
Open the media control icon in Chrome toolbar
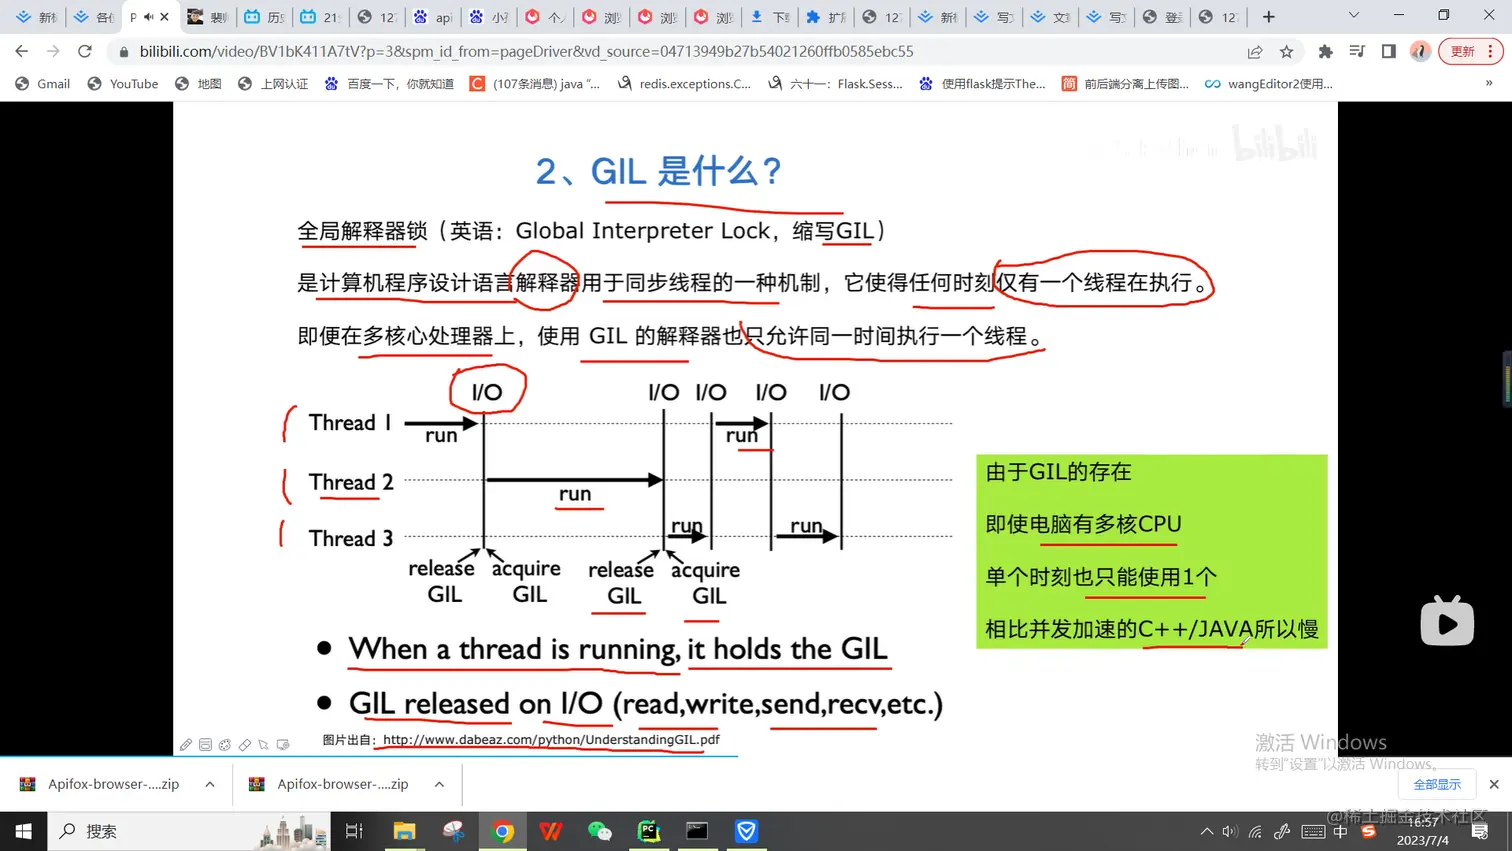point(1357,51)
